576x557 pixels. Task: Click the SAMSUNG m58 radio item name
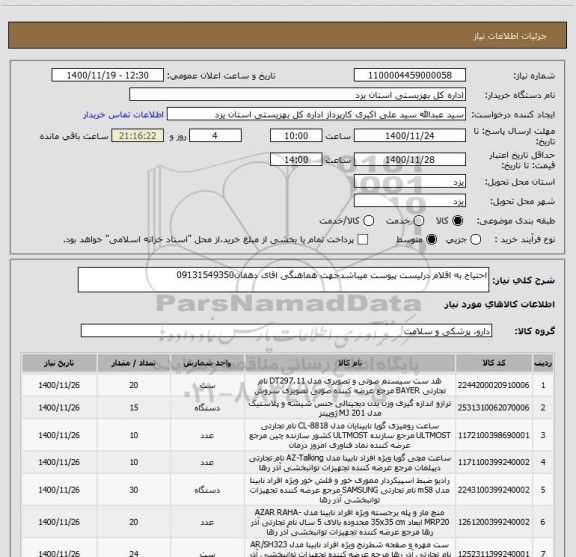pos(350,490)
